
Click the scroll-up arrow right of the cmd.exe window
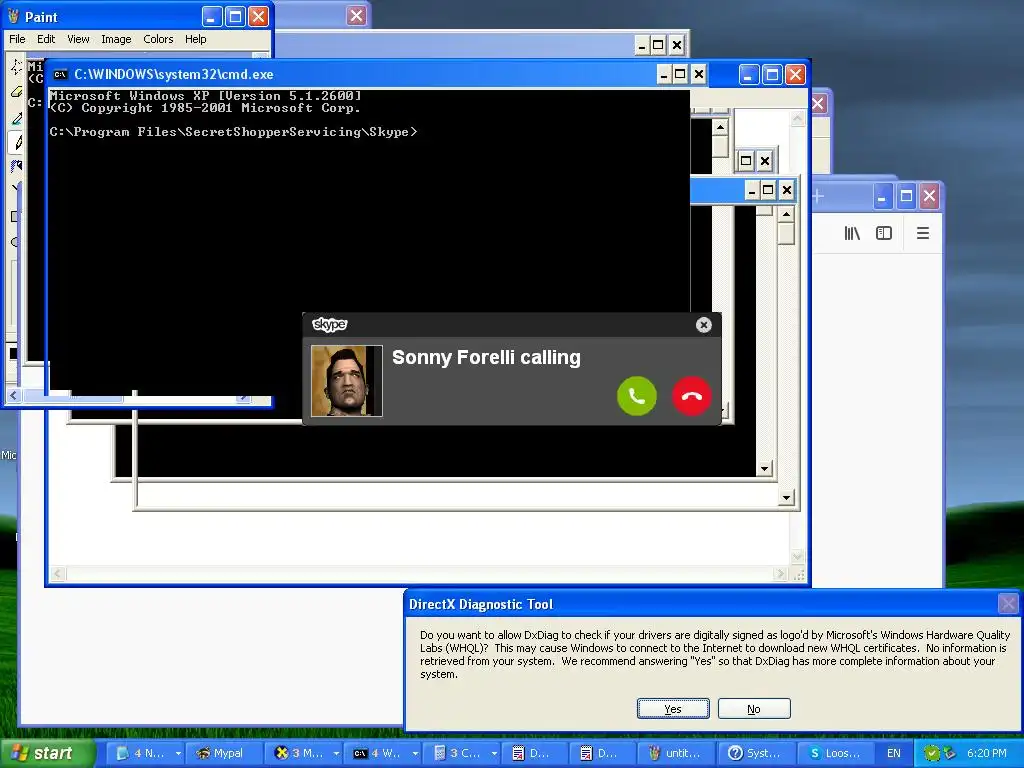click(720, 127)
